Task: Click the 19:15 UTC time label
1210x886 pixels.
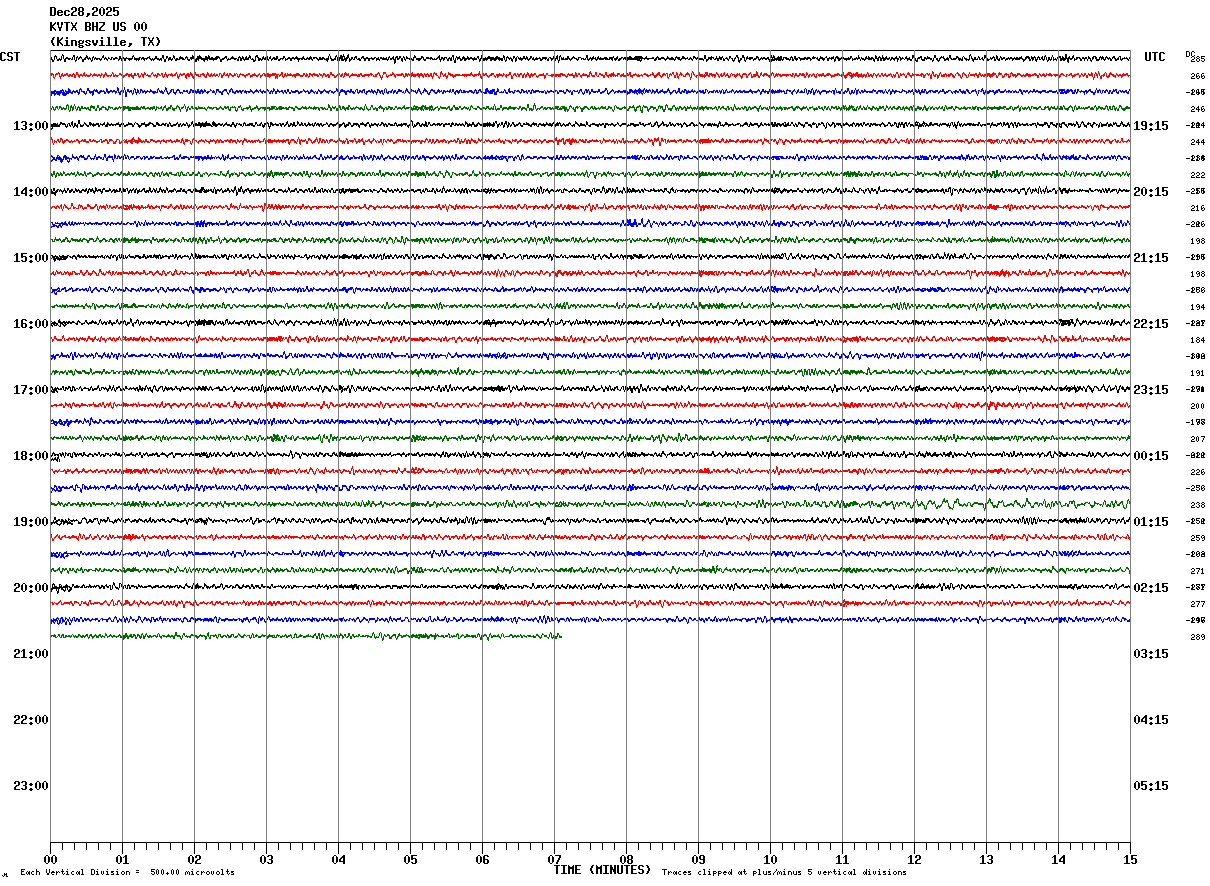Action: 1151,126
